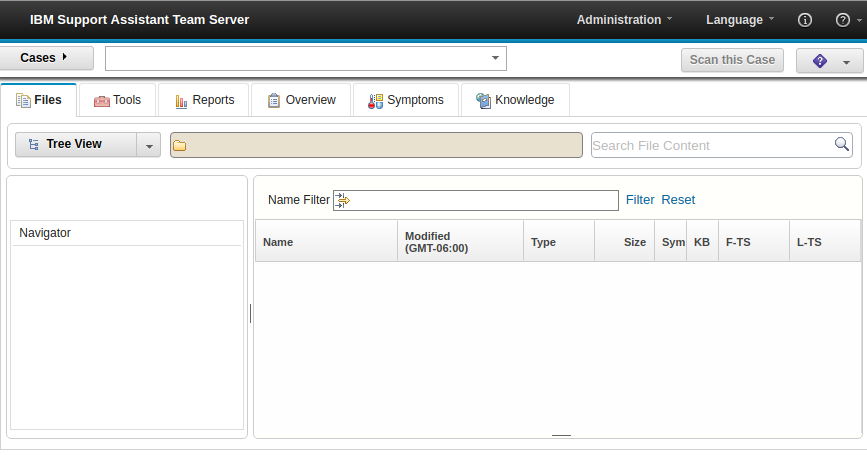Click the Search File Content field

pos(712,145)
